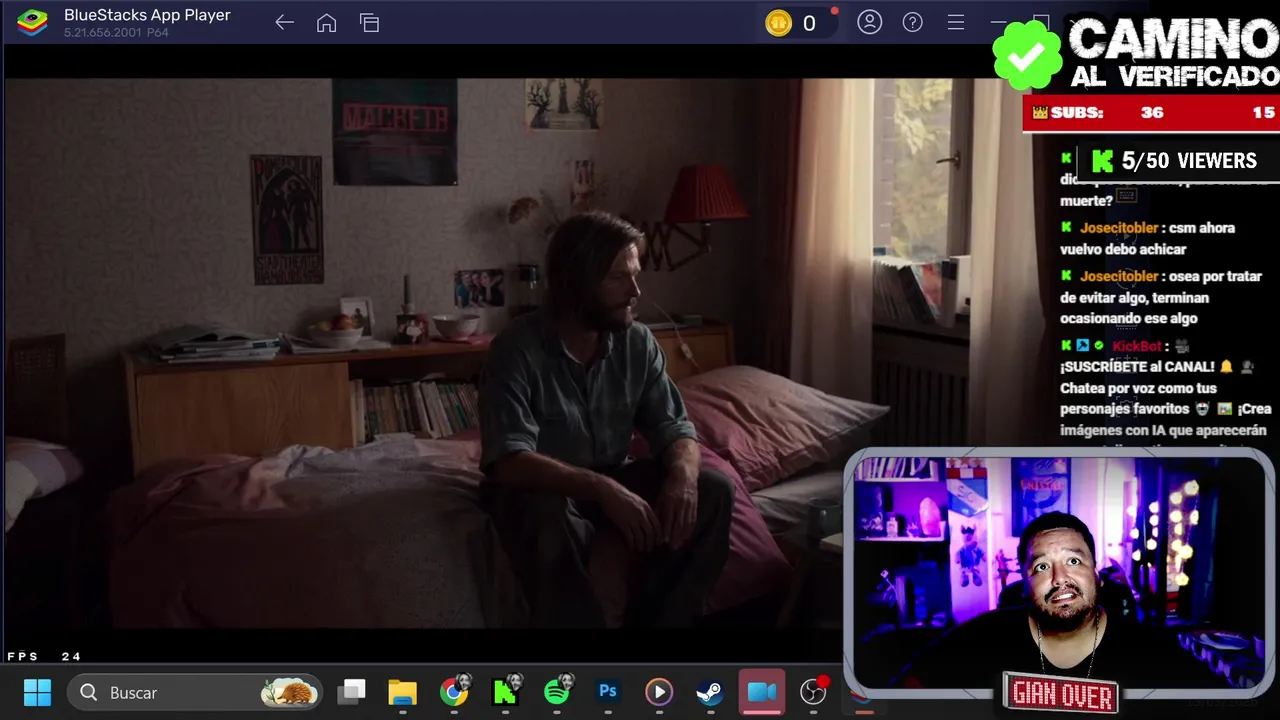
Task: Open the BlueStacks recent apps icon
Action: click(369, 22)
